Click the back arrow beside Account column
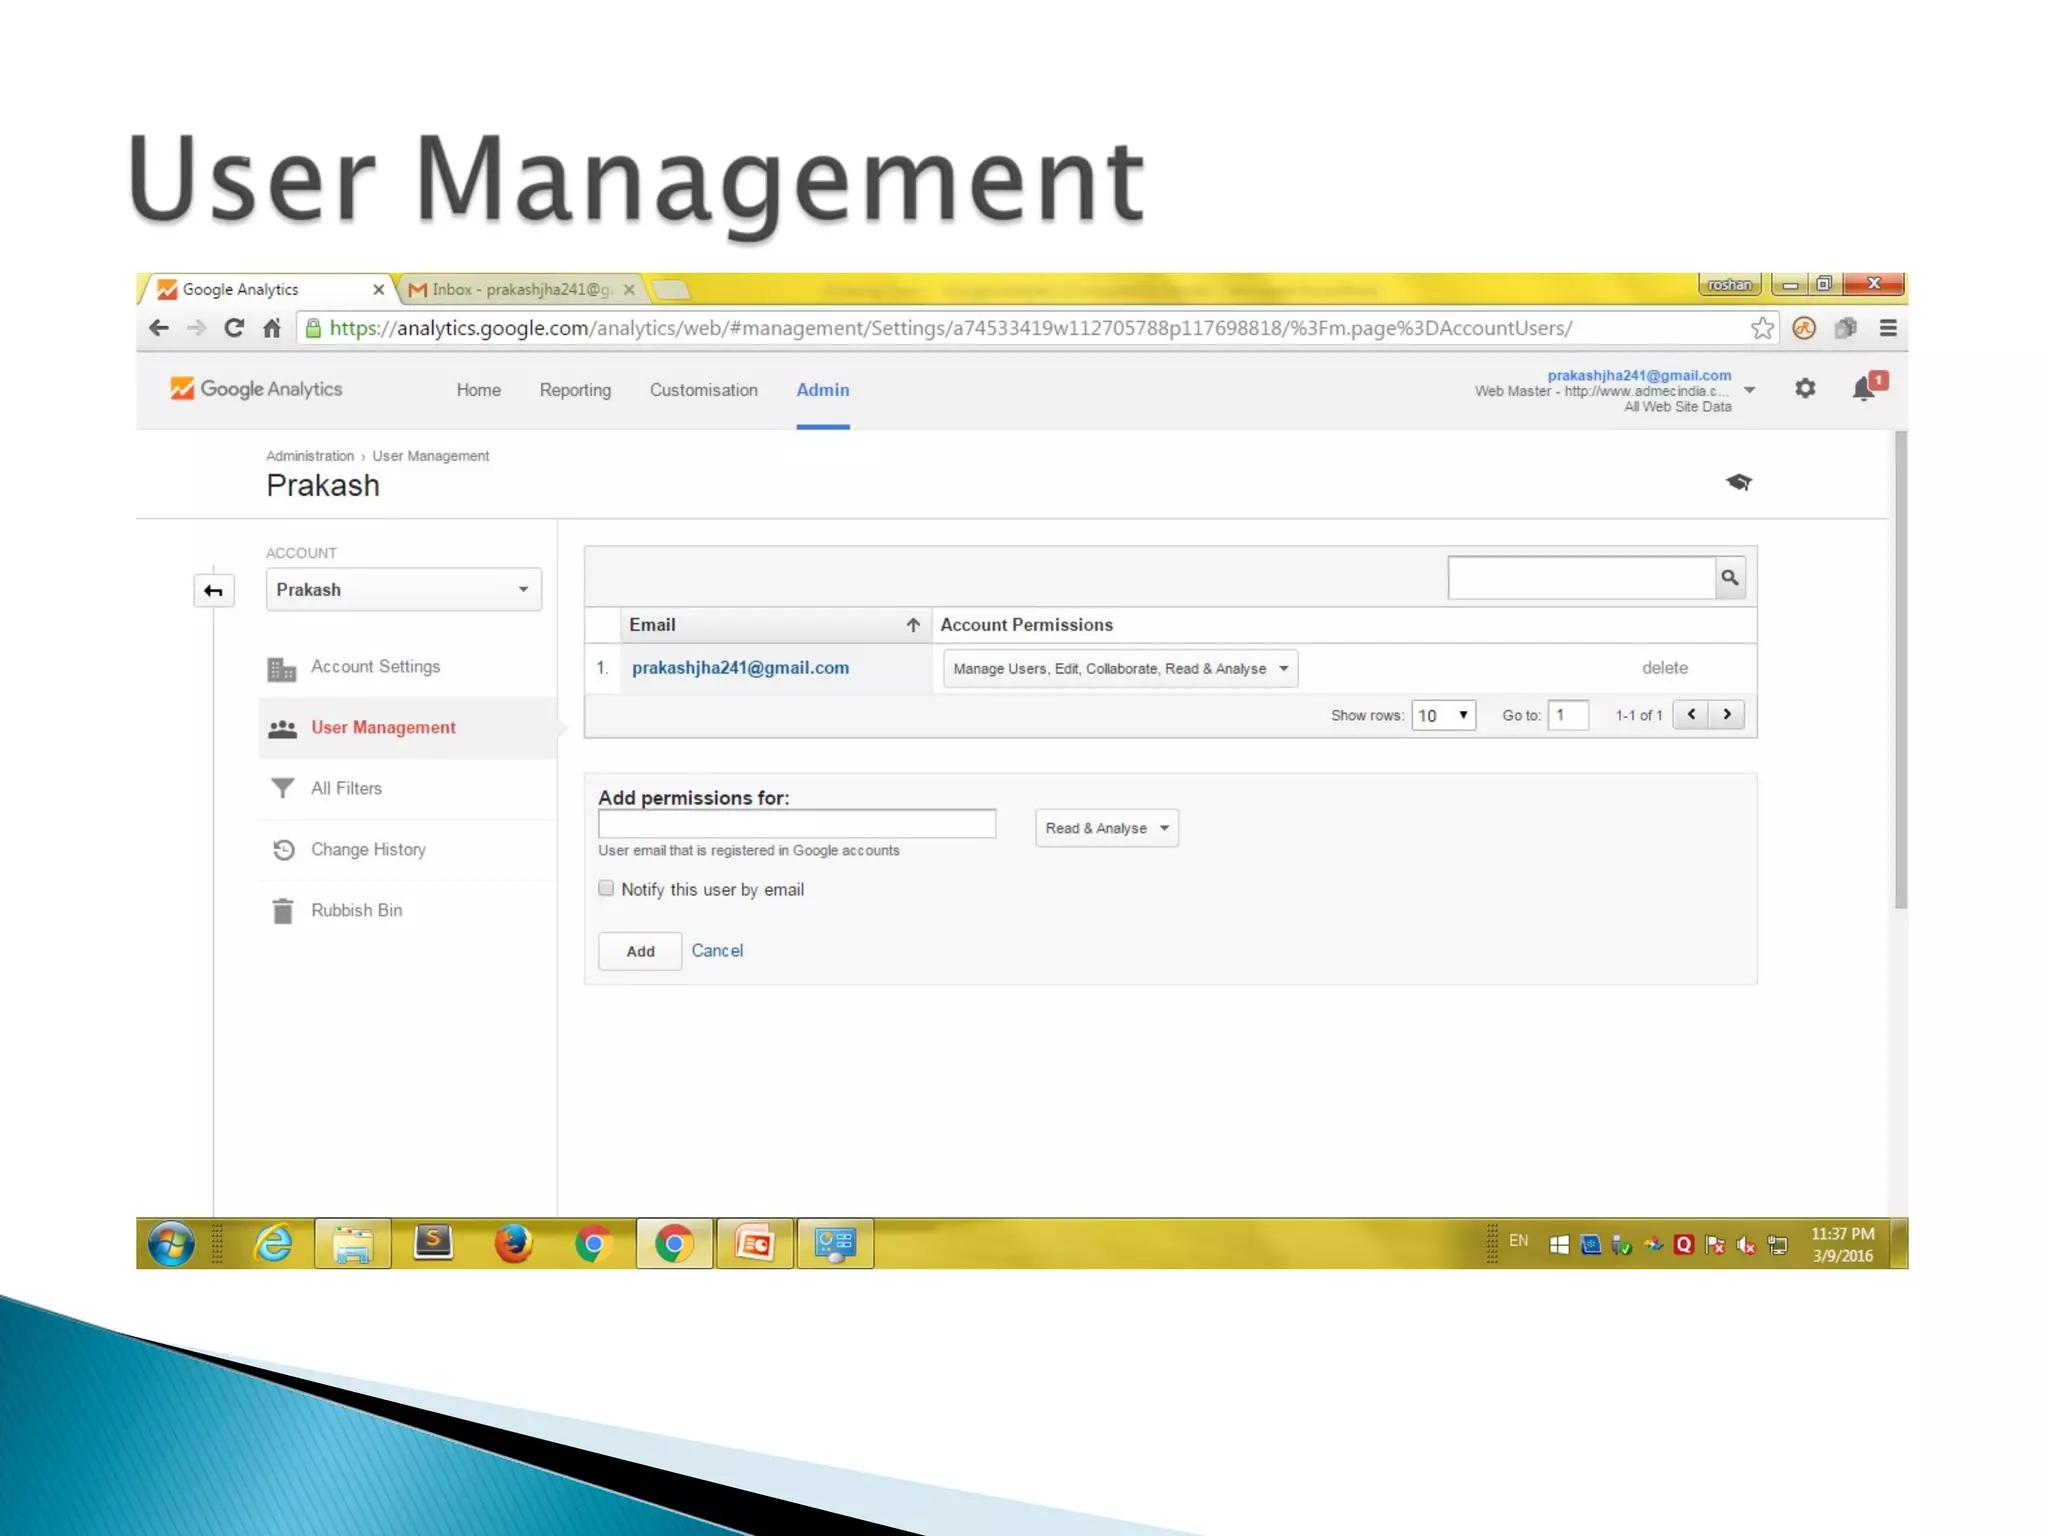The width and height of the screenshot is (2048, 1536). tap(213, 590)
